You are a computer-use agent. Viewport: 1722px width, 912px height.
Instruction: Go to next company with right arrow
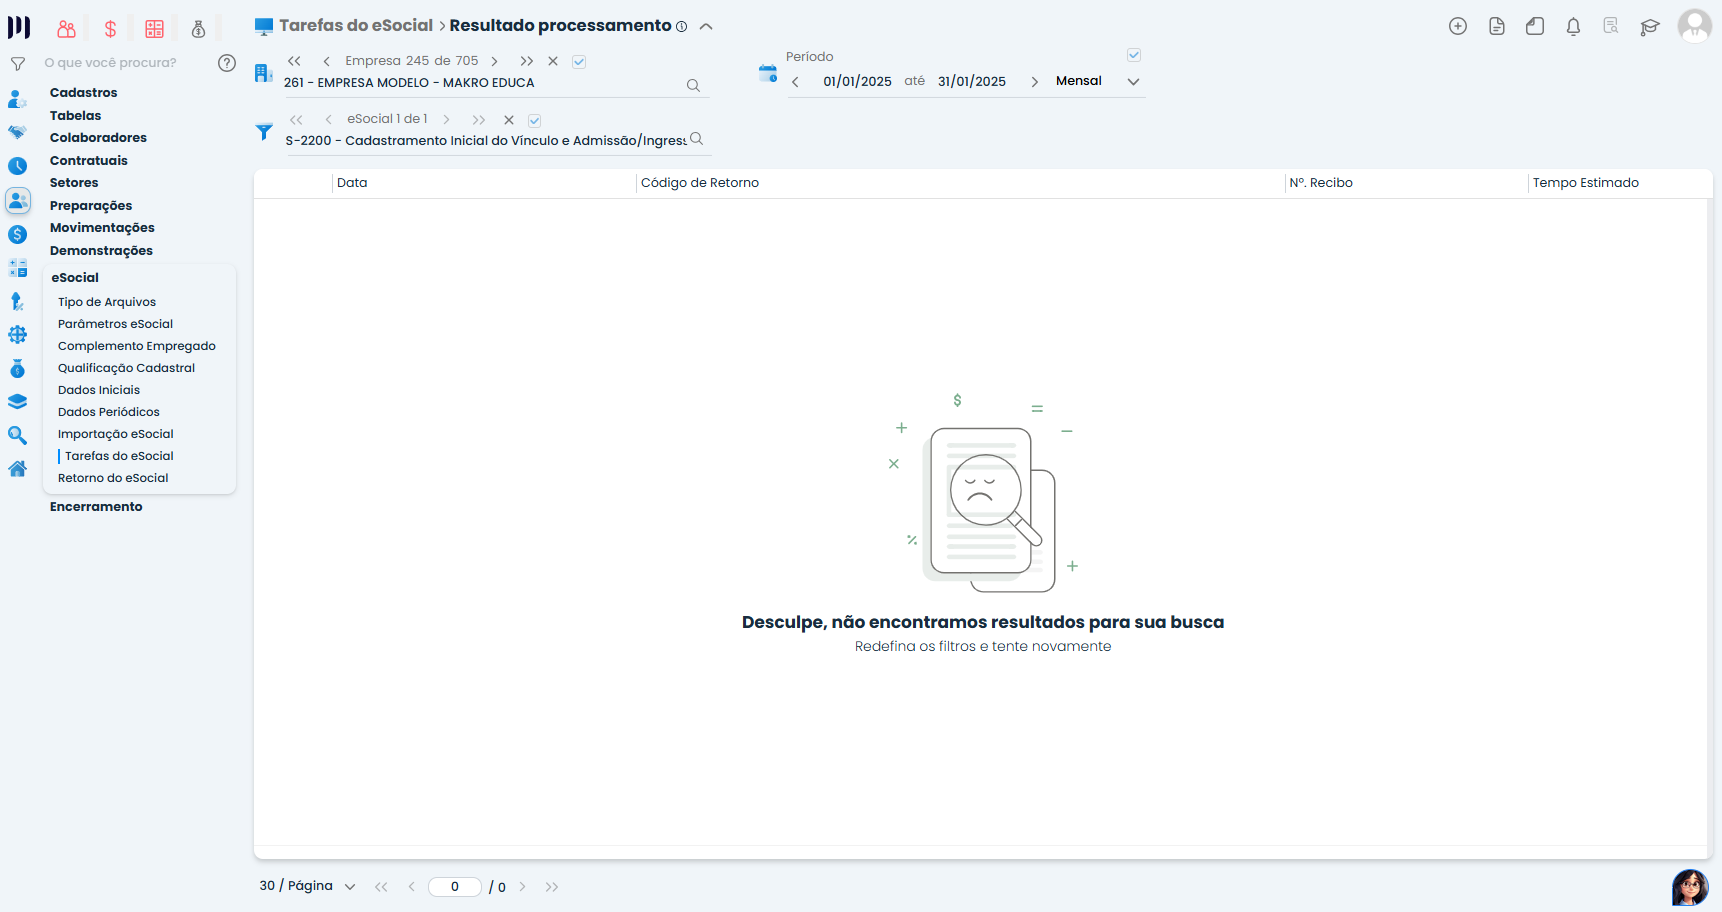coord(494,62)
